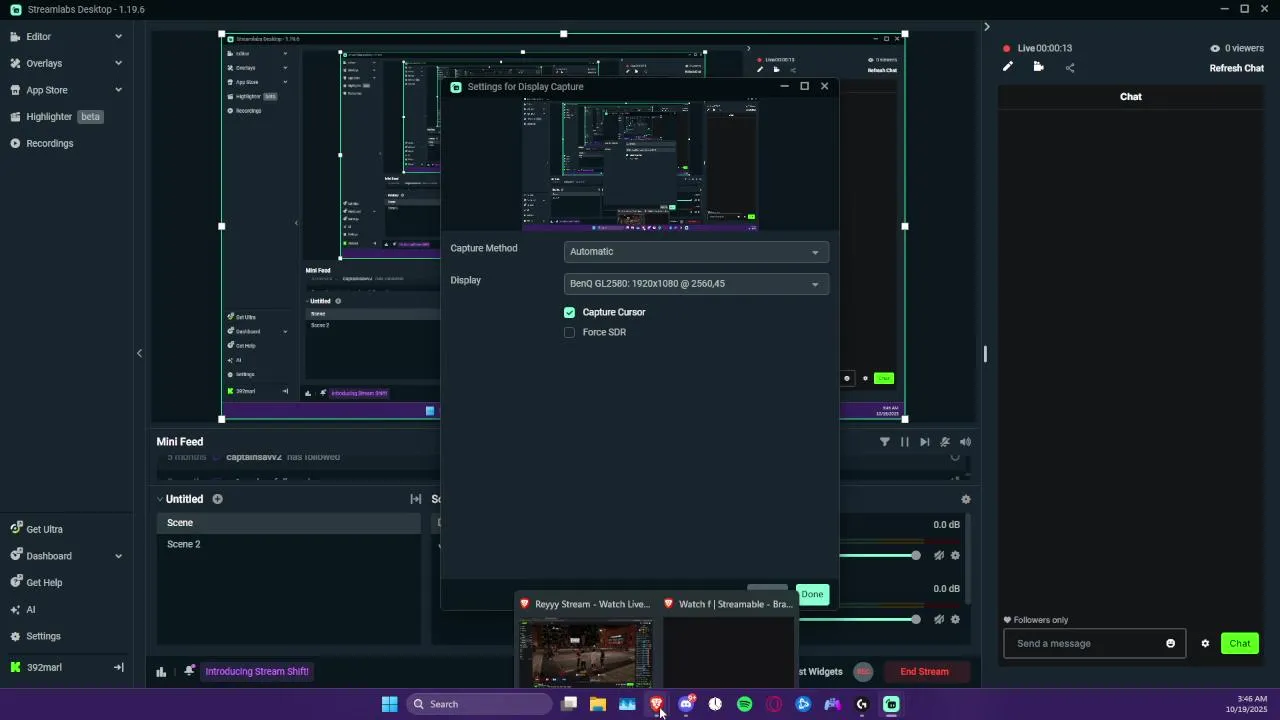Open Dashboard from the sidebar
Viewport: 1280px width, 720px height.
tap(49, 556)
